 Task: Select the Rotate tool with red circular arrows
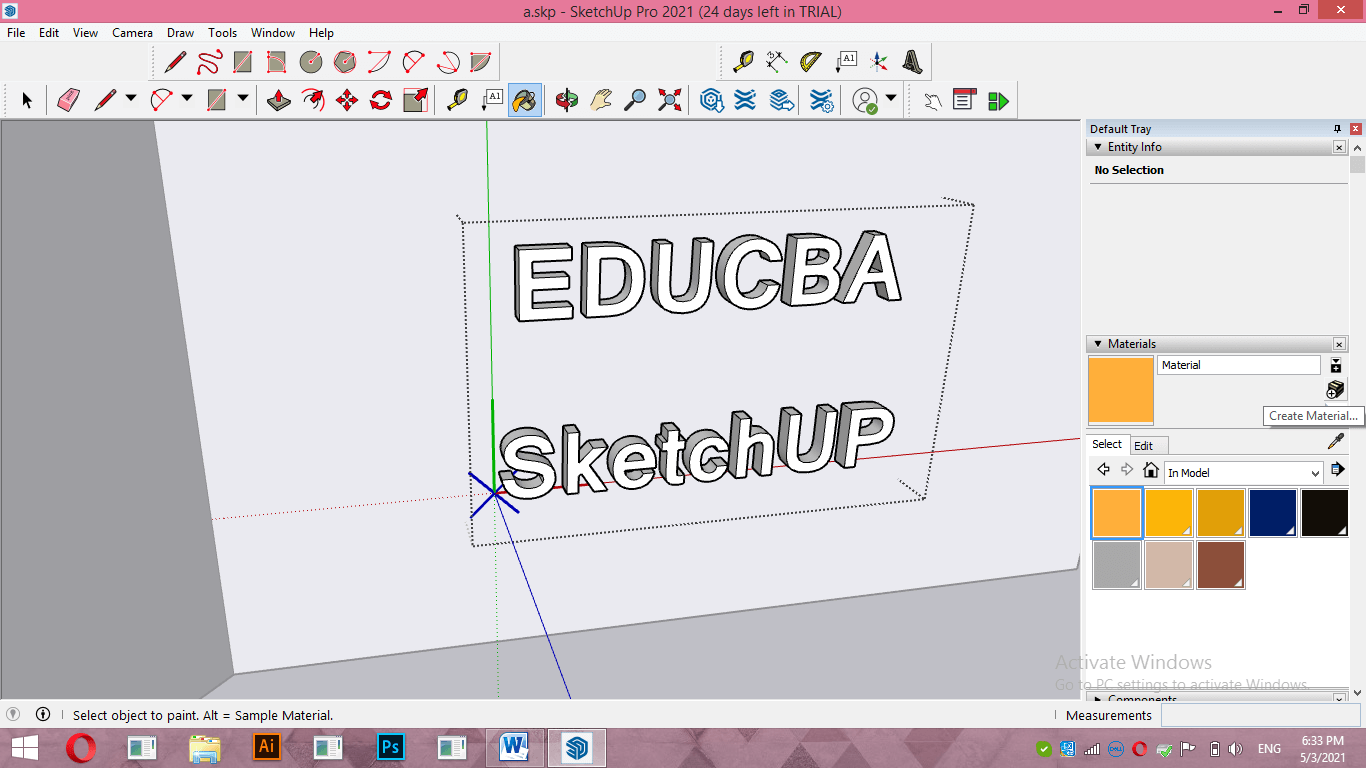tap(381, 100)
